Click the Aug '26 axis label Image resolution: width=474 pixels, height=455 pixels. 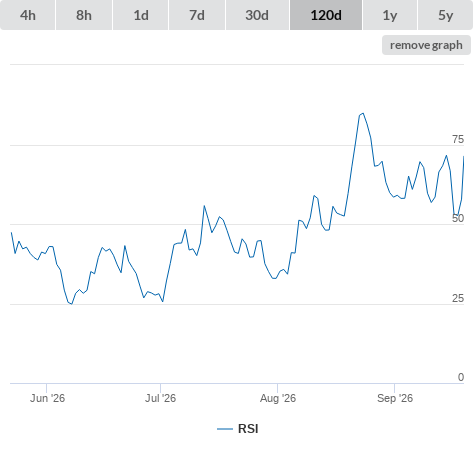[x=278, y=398]
